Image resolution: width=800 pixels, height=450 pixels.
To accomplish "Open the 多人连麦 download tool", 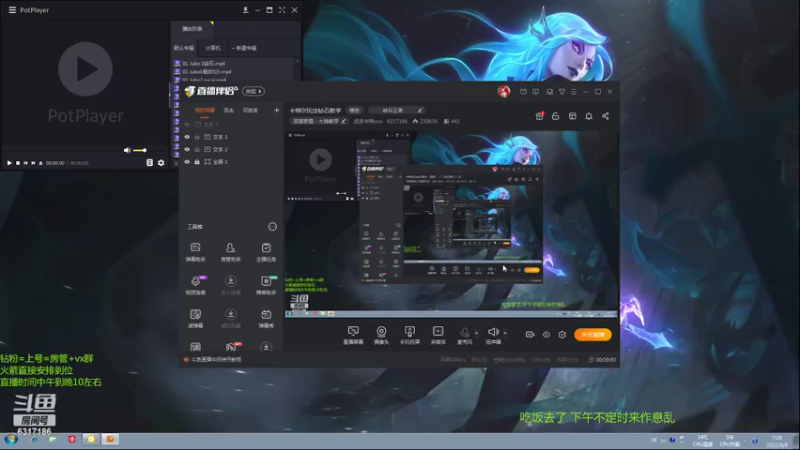I will coord(231,285).
